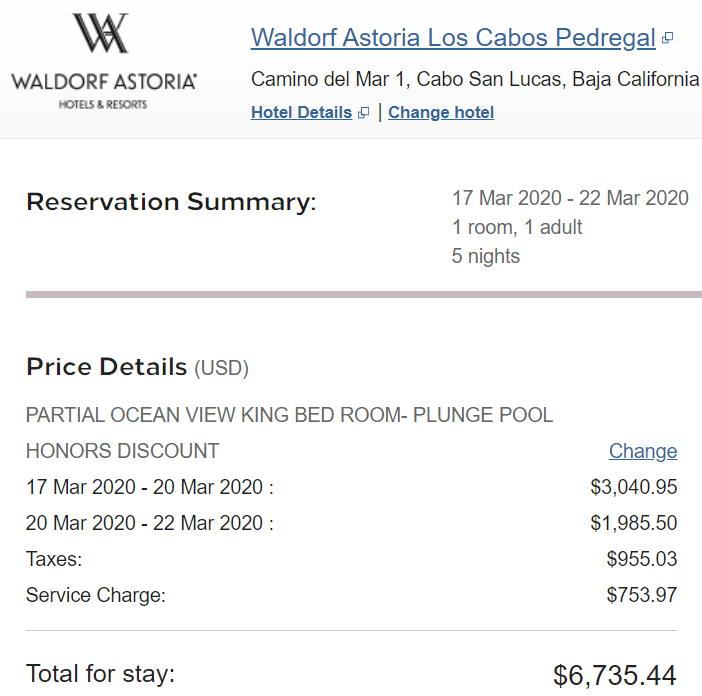The width and height of the screenshot is (702, 696).
Task: Select the Change hotel link
Action: (x=441, y=112)
